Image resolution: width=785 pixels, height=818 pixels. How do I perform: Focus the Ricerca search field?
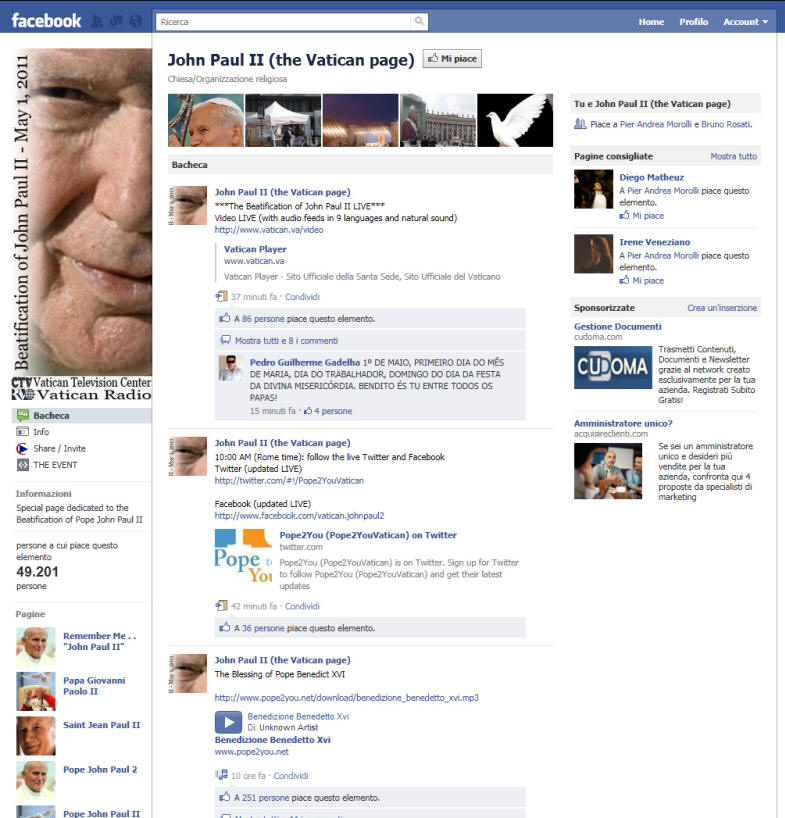(284, 21)
